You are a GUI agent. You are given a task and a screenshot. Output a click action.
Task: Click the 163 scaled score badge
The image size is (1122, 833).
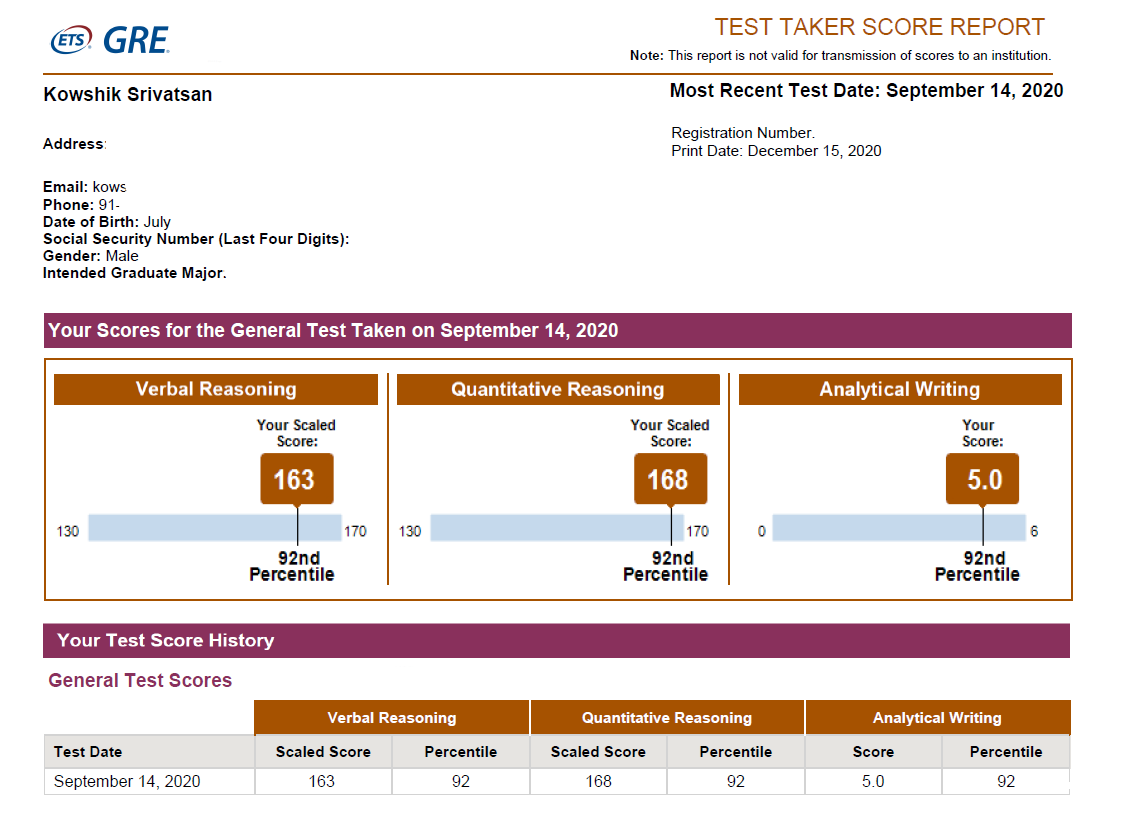(x=297, y=479)
